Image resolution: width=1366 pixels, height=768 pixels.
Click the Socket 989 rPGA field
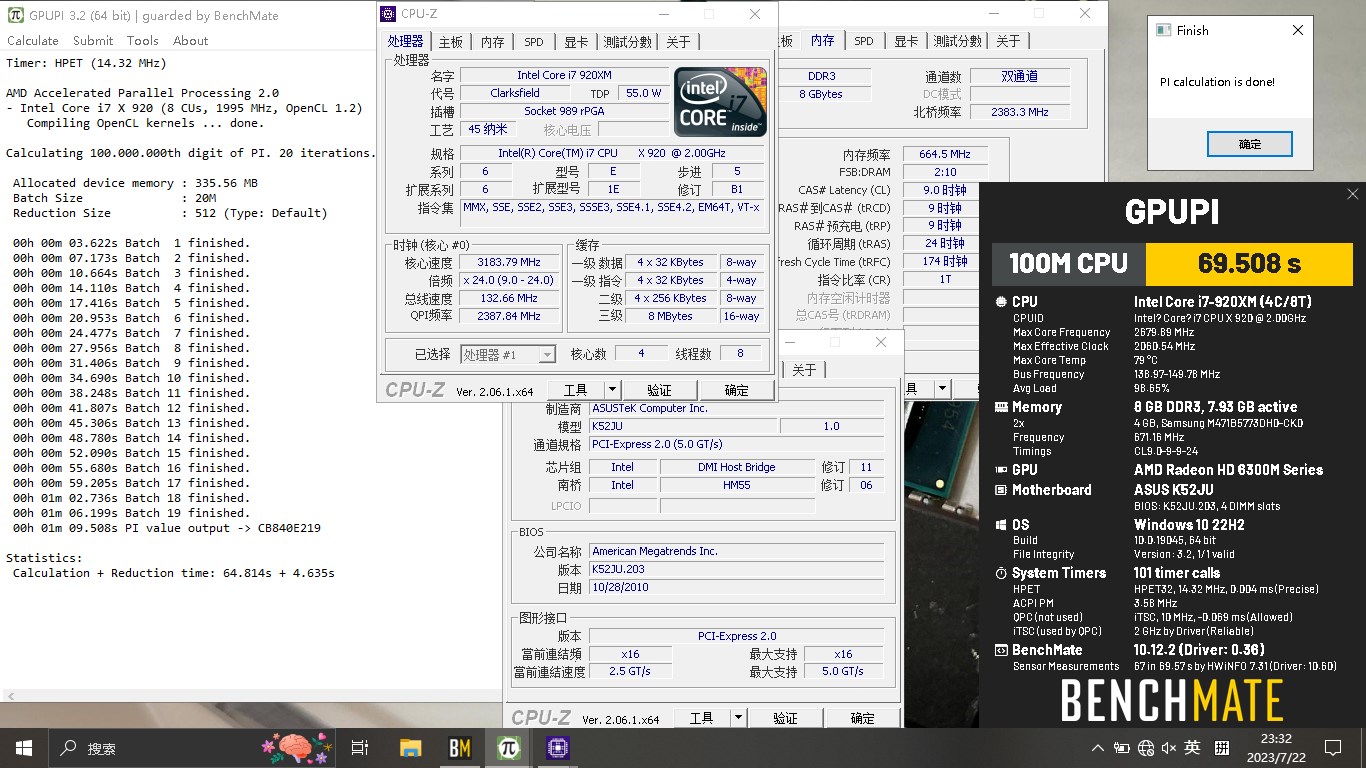[x=563, y=111]
